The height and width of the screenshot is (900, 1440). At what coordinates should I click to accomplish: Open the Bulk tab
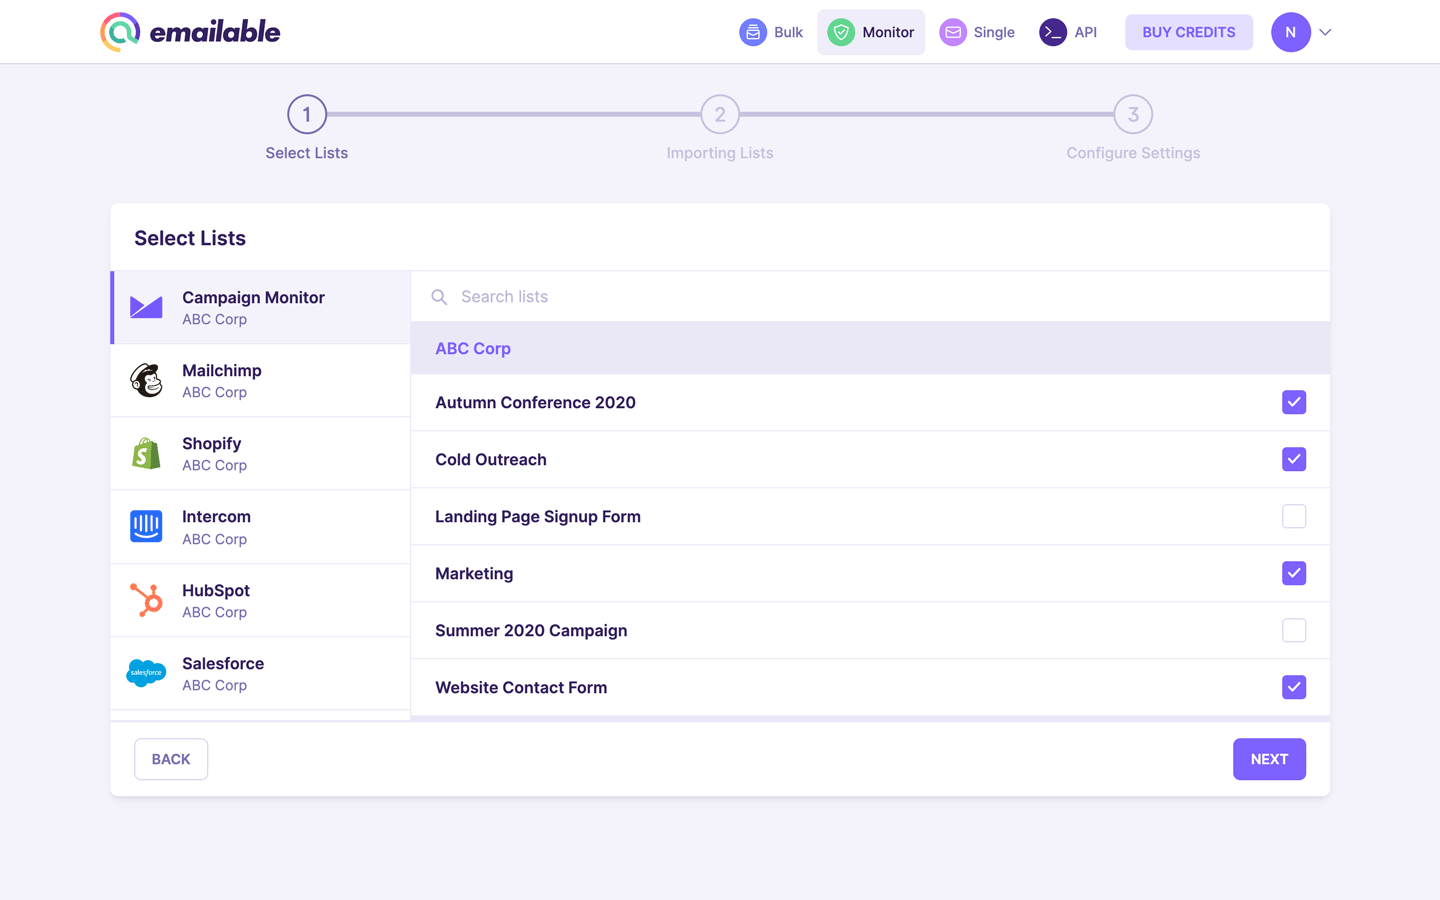[x=771, y=32]
